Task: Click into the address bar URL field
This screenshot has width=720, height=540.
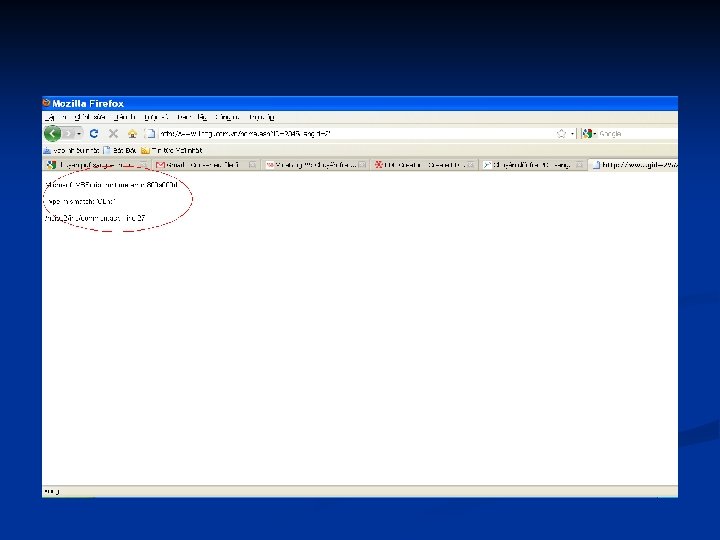Action: [x=356, y=134]
